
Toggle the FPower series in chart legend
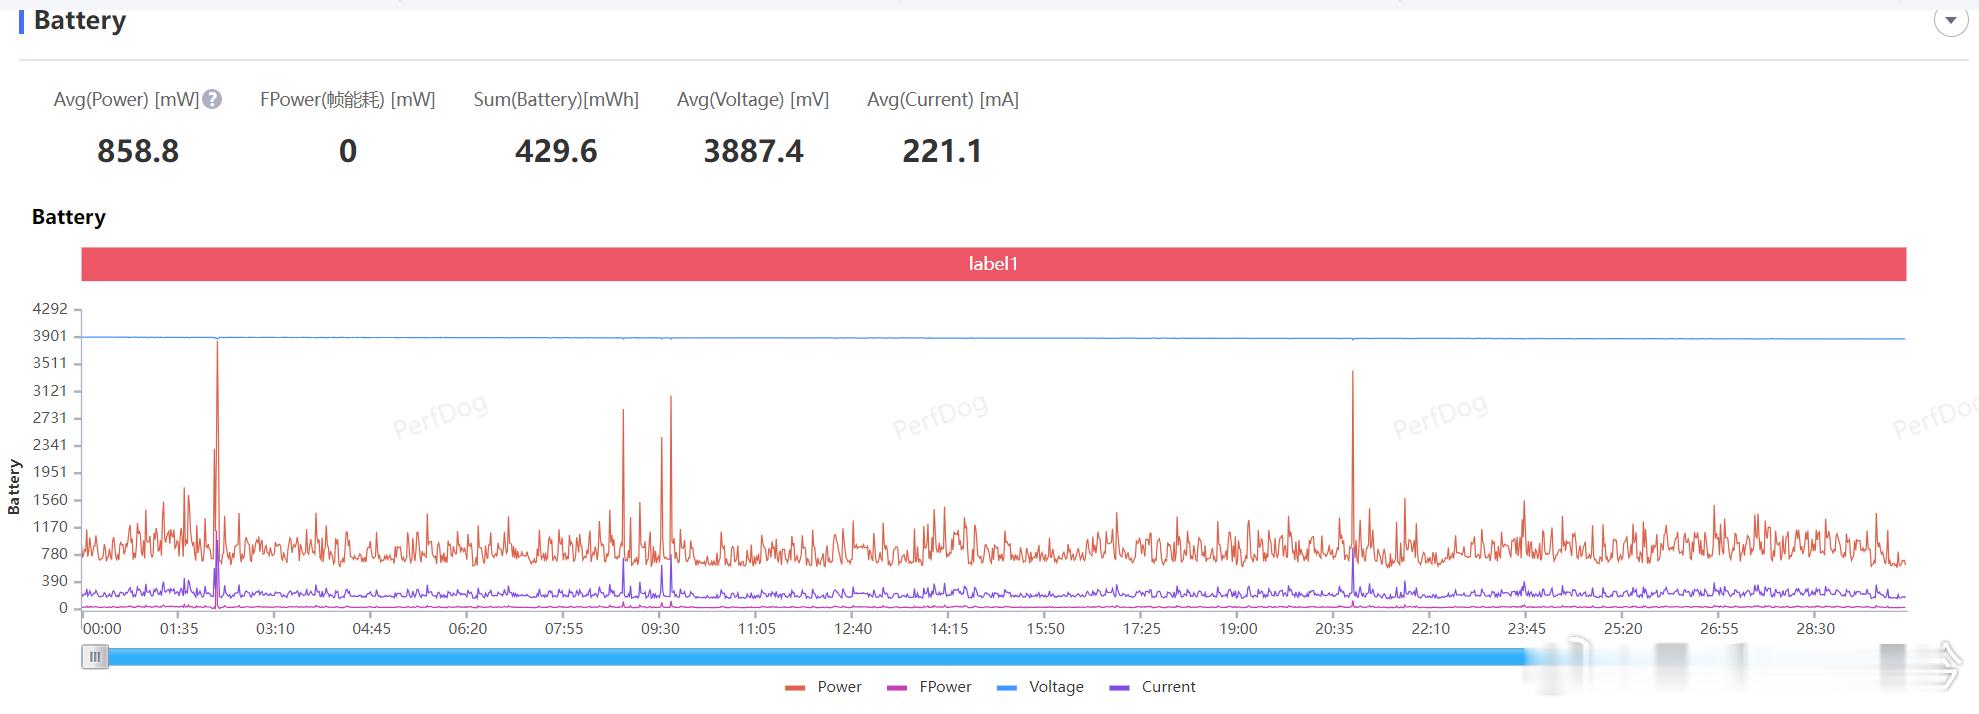(x=929, y=687)
